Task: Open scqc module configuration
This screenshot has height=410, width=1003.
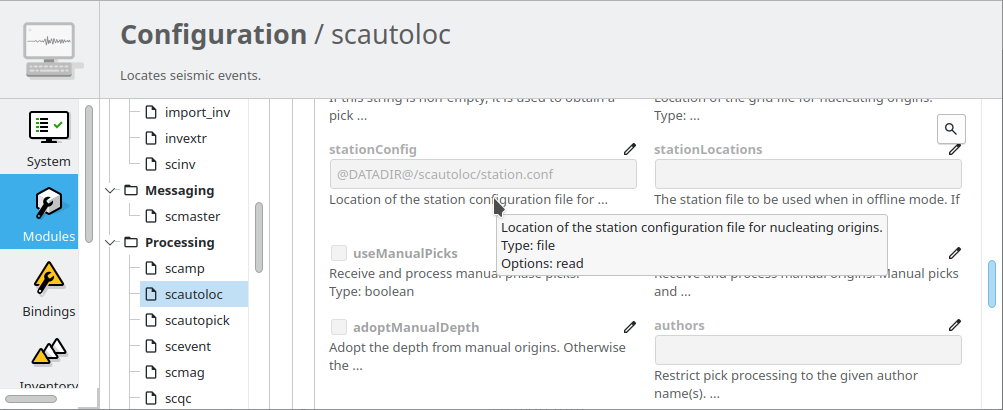Action: point(178,398)
